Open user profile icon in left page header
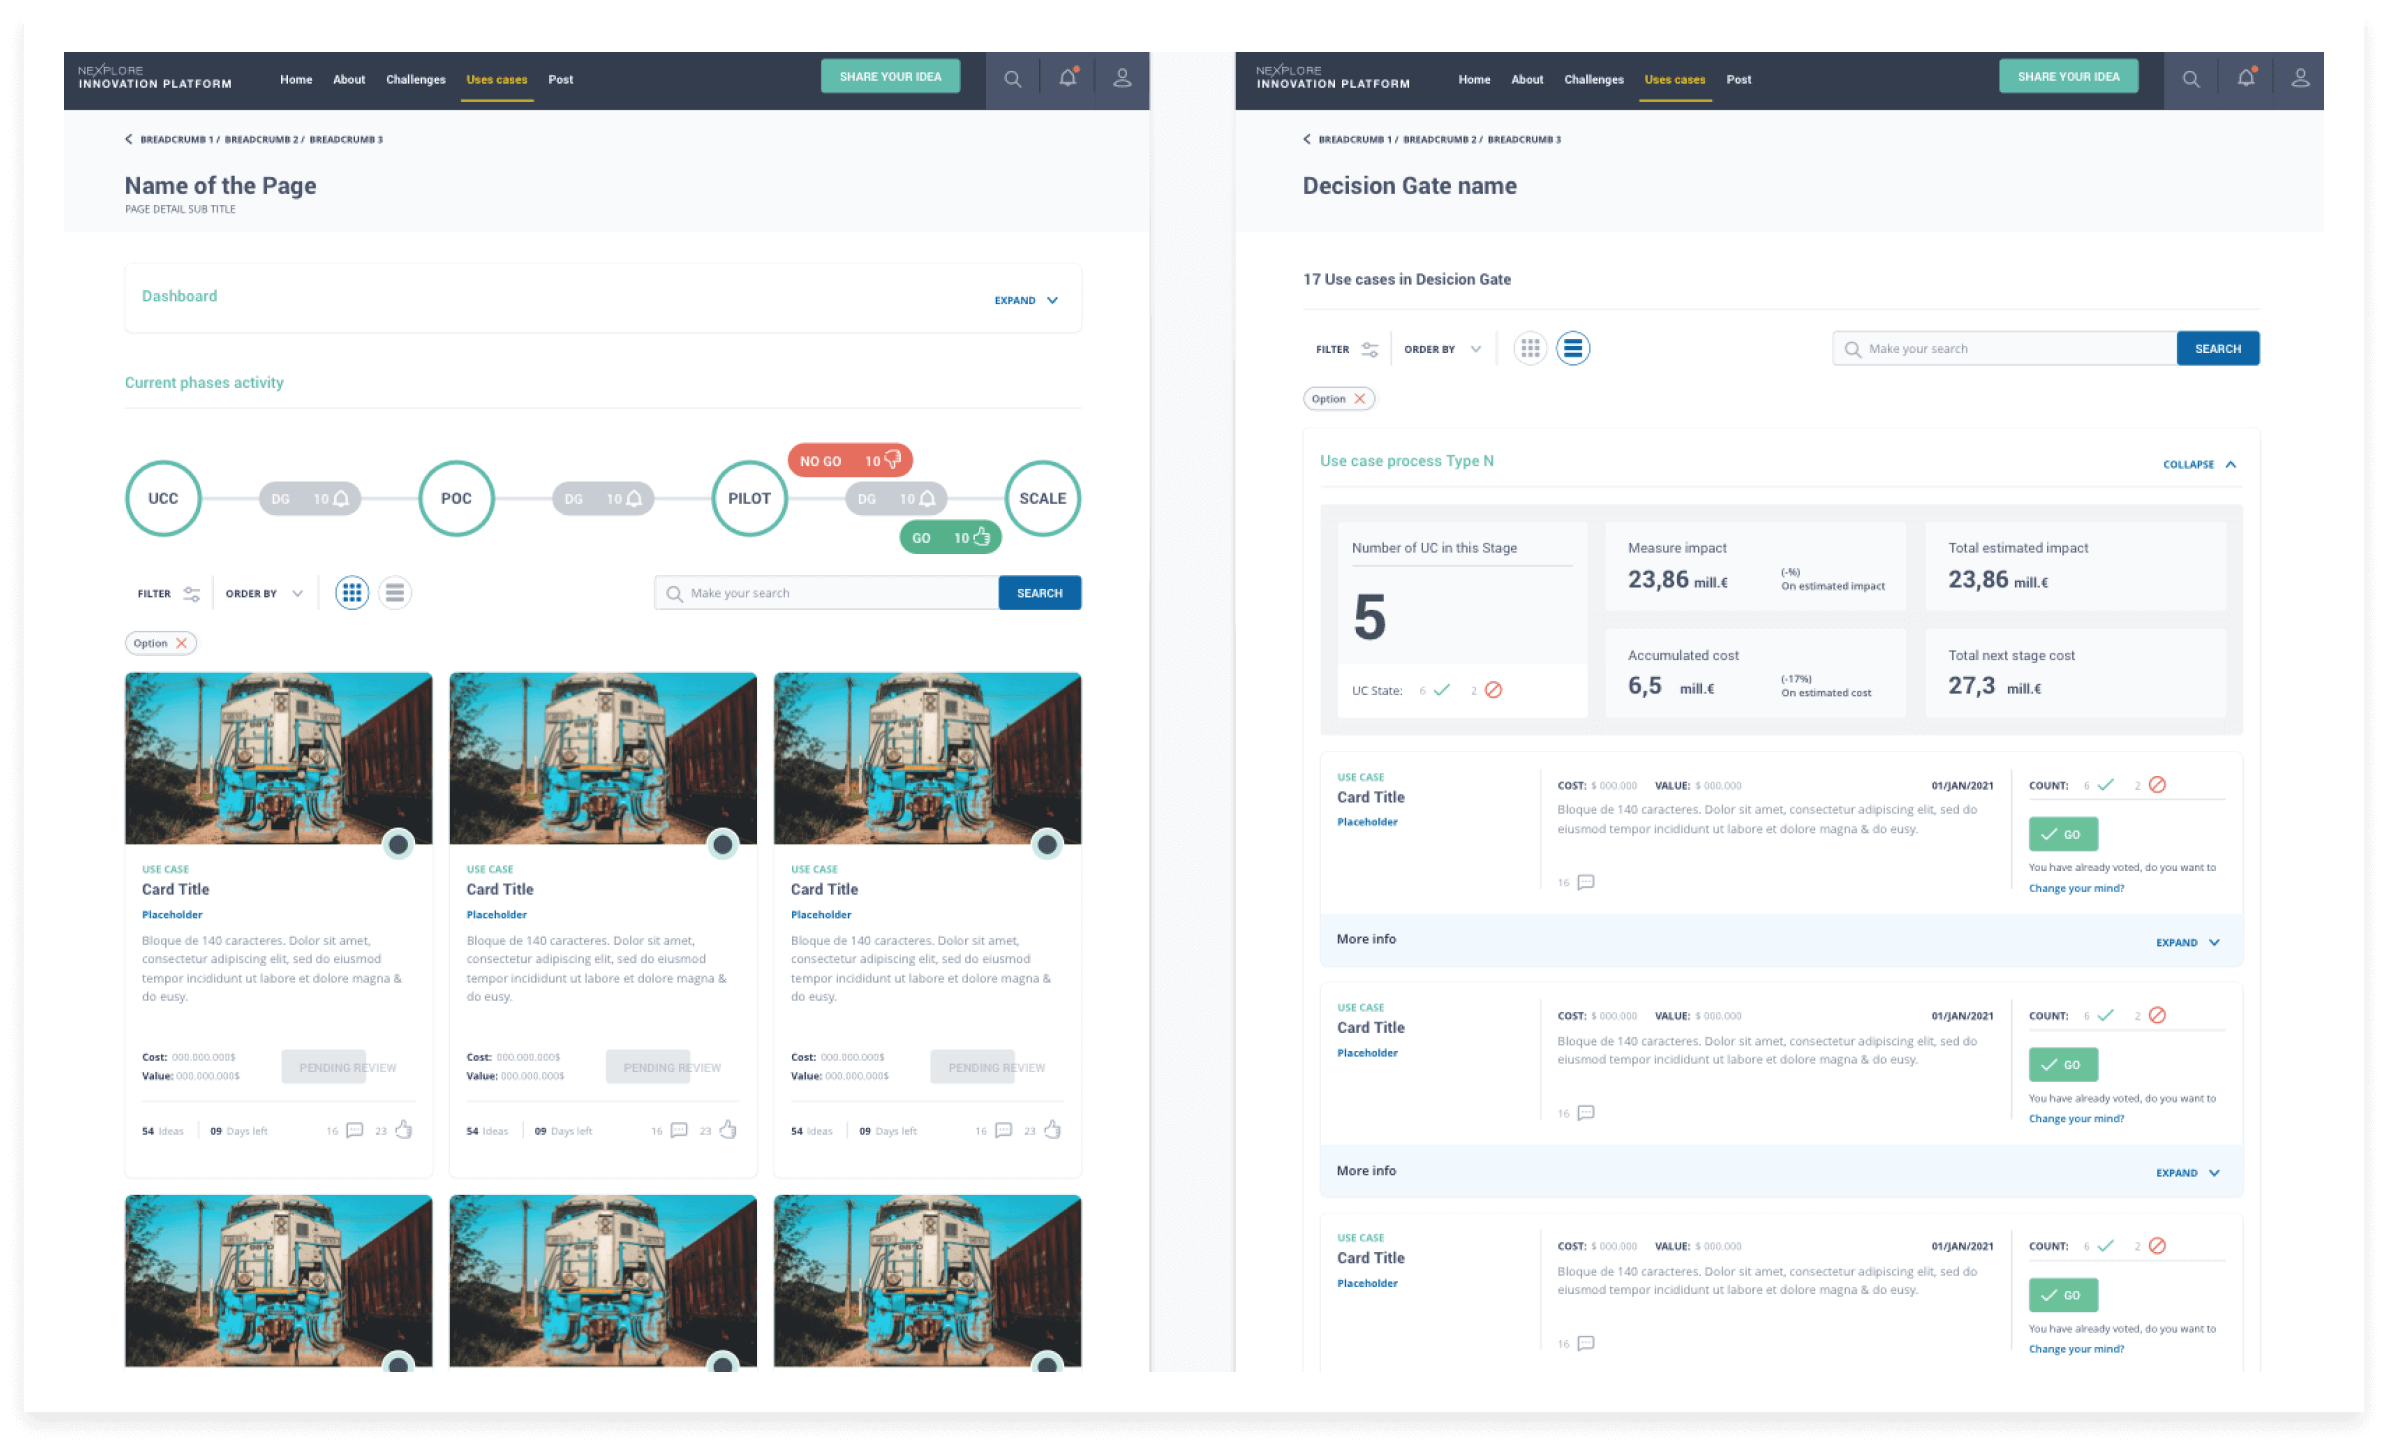The height and width of the screenshot is (1448, 2388). (1122, 78)
